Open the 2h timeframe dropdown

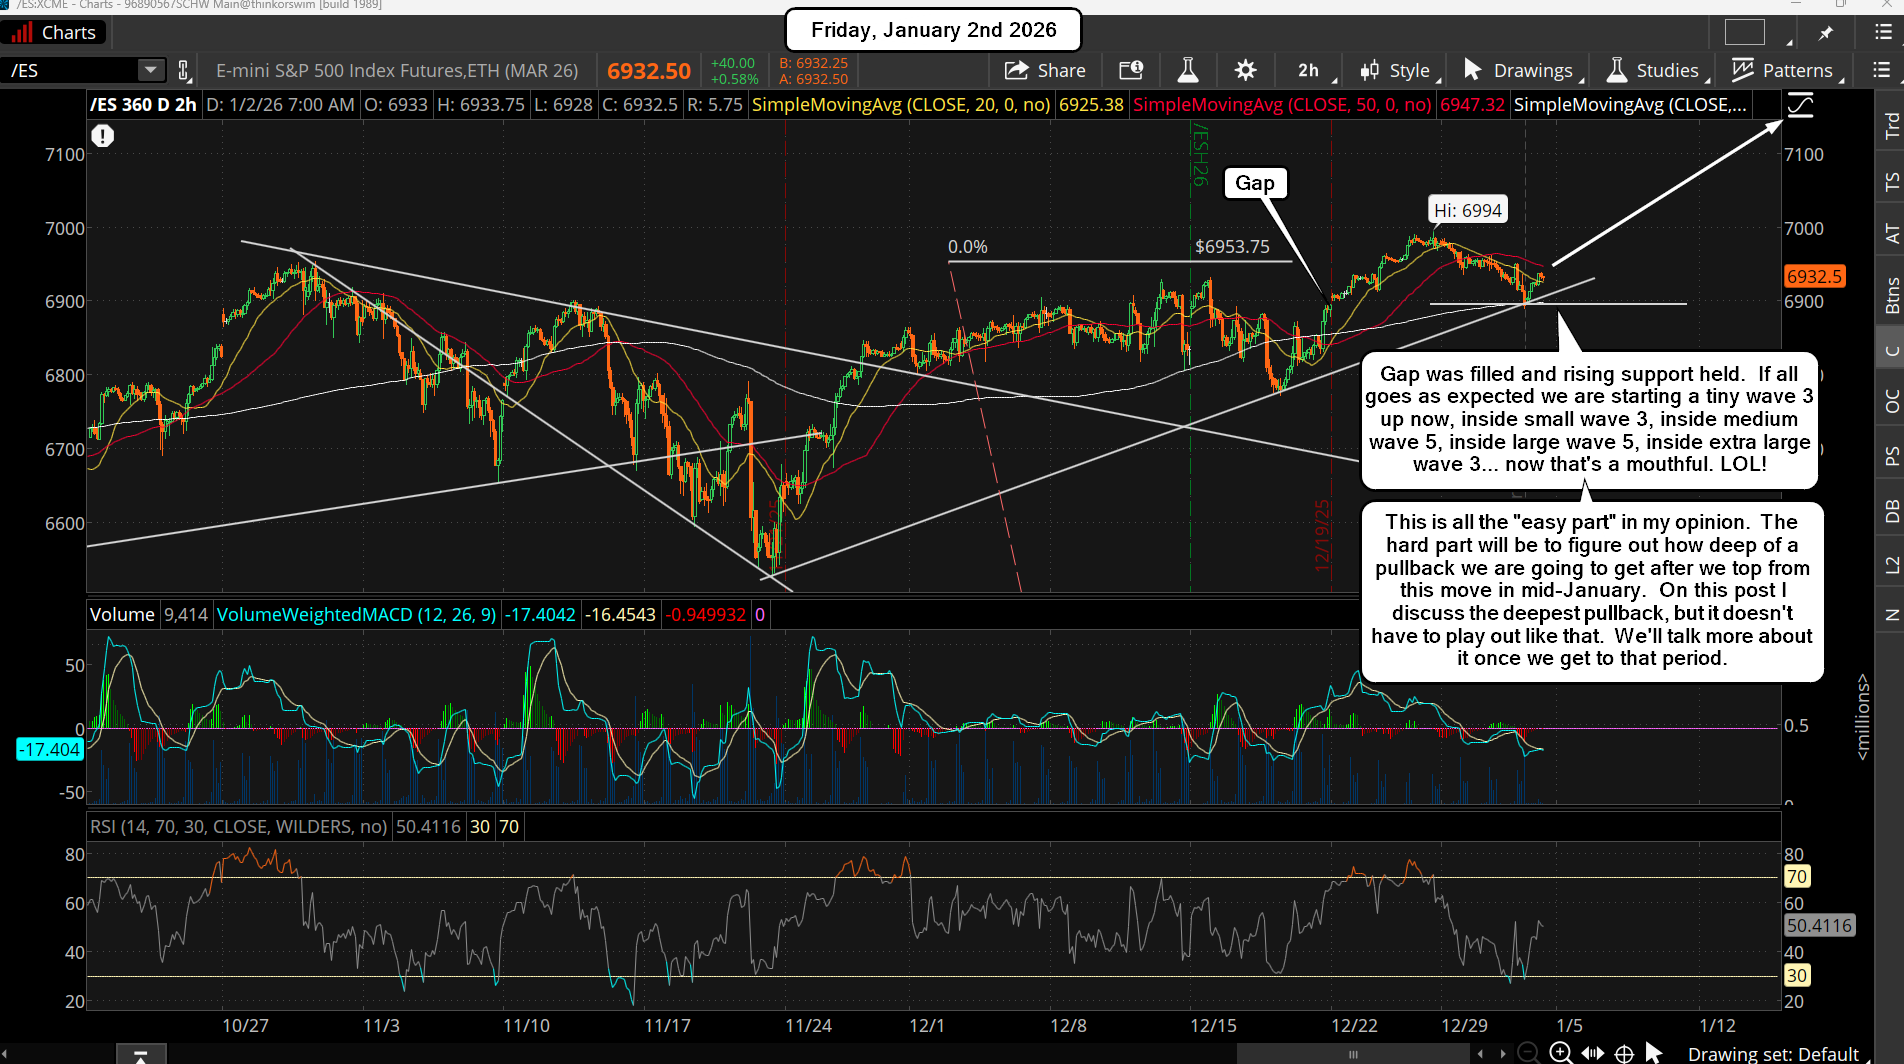[x=1308, y=70]
